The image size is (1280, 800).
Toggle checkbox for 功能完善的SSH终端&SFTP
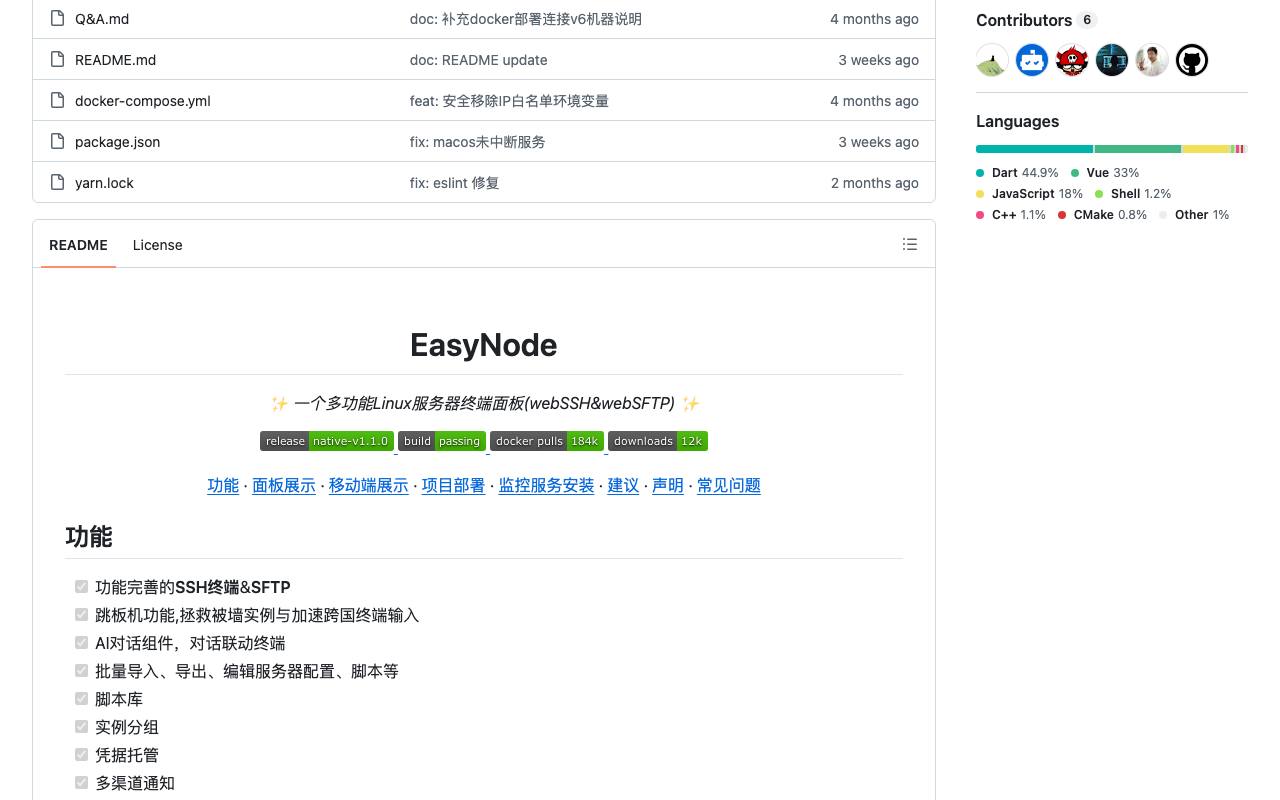[x=82, y=587]
